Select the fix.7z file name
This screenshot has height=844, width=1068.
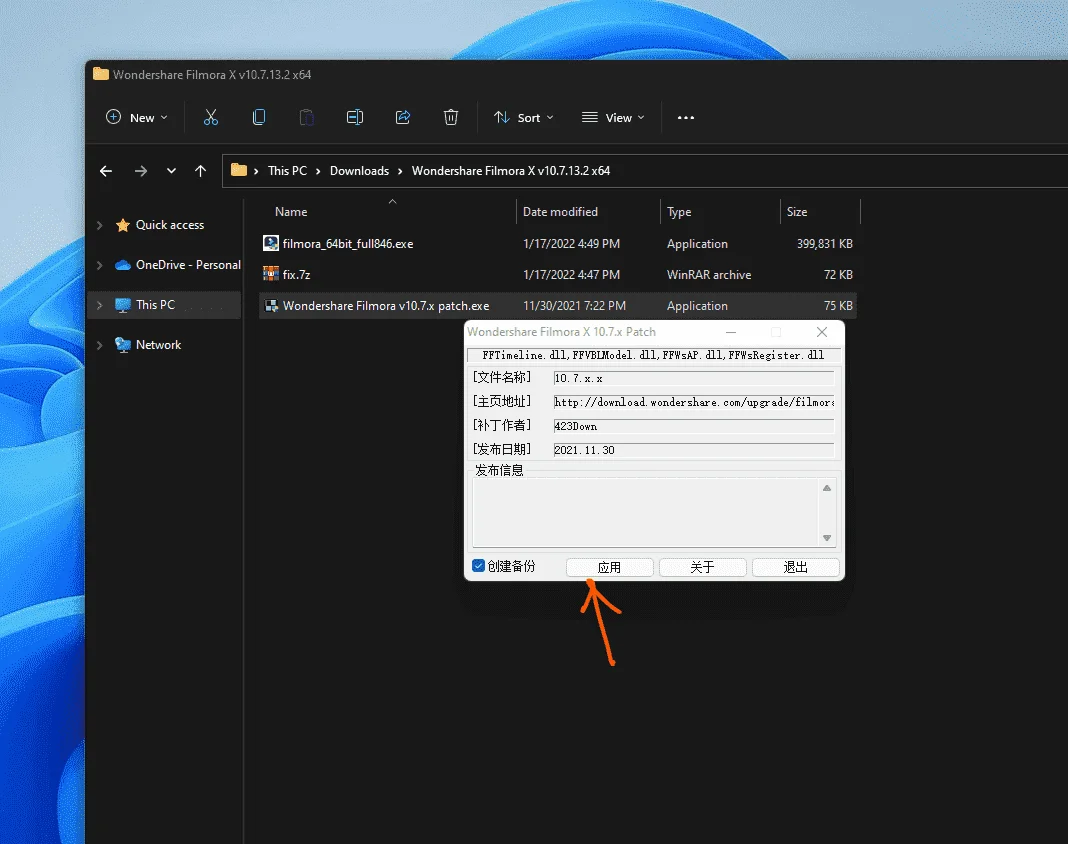(x=296, y=275)
